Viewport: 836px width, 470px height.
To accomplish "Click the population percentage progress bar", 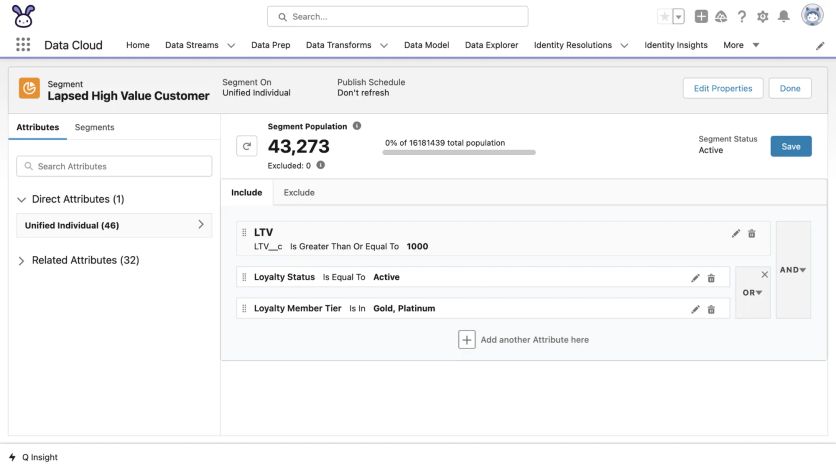I will click(459, 152).
